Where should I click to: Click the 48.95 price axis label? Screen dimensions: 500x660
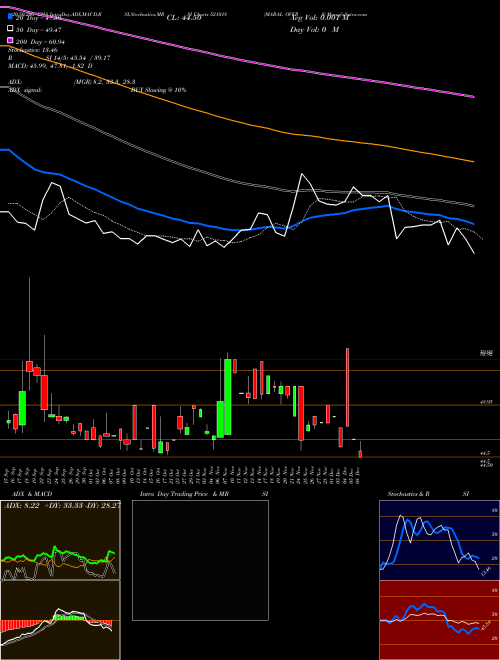(x=486, y=402)
